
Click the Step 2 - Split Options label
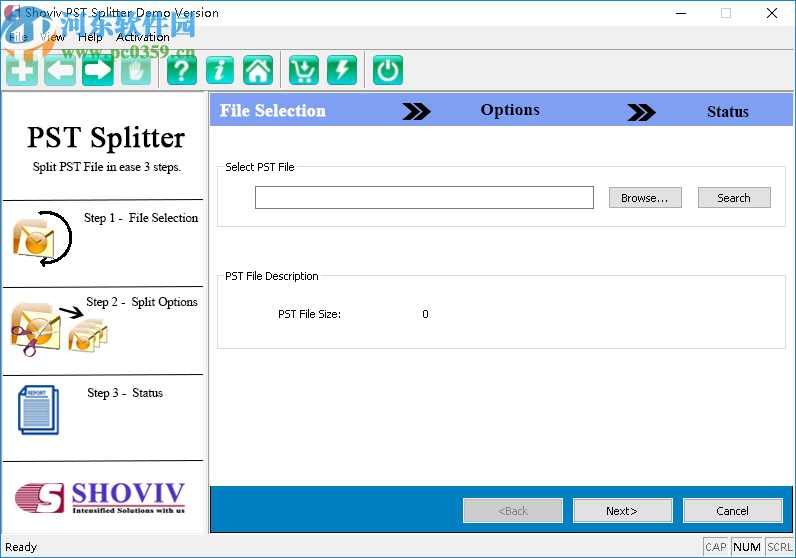pyautogui.click(x=142, y=302)
